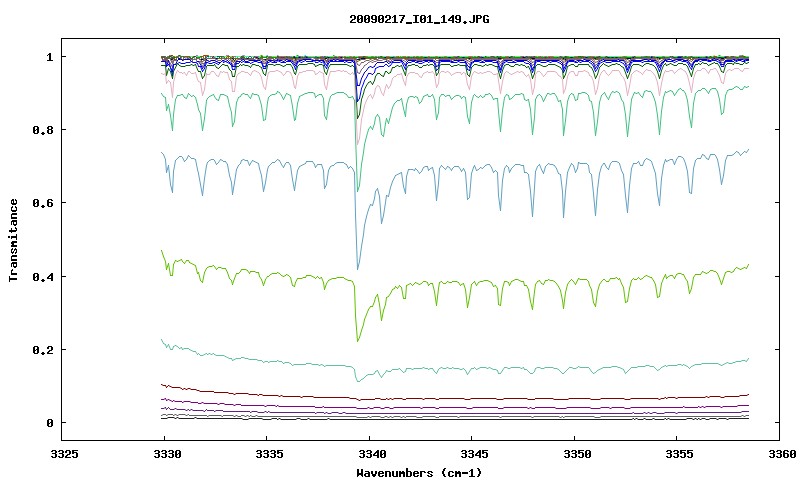The height and width of the screenshot is (480, 800).
Task: Click the y-axis tick label 0.8
Action: tap(43, 130)
